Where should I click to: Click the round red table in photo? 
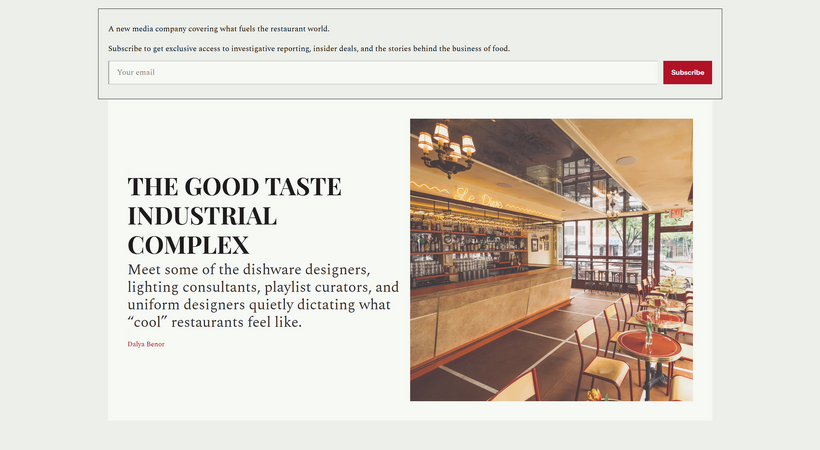click(649, 344)
